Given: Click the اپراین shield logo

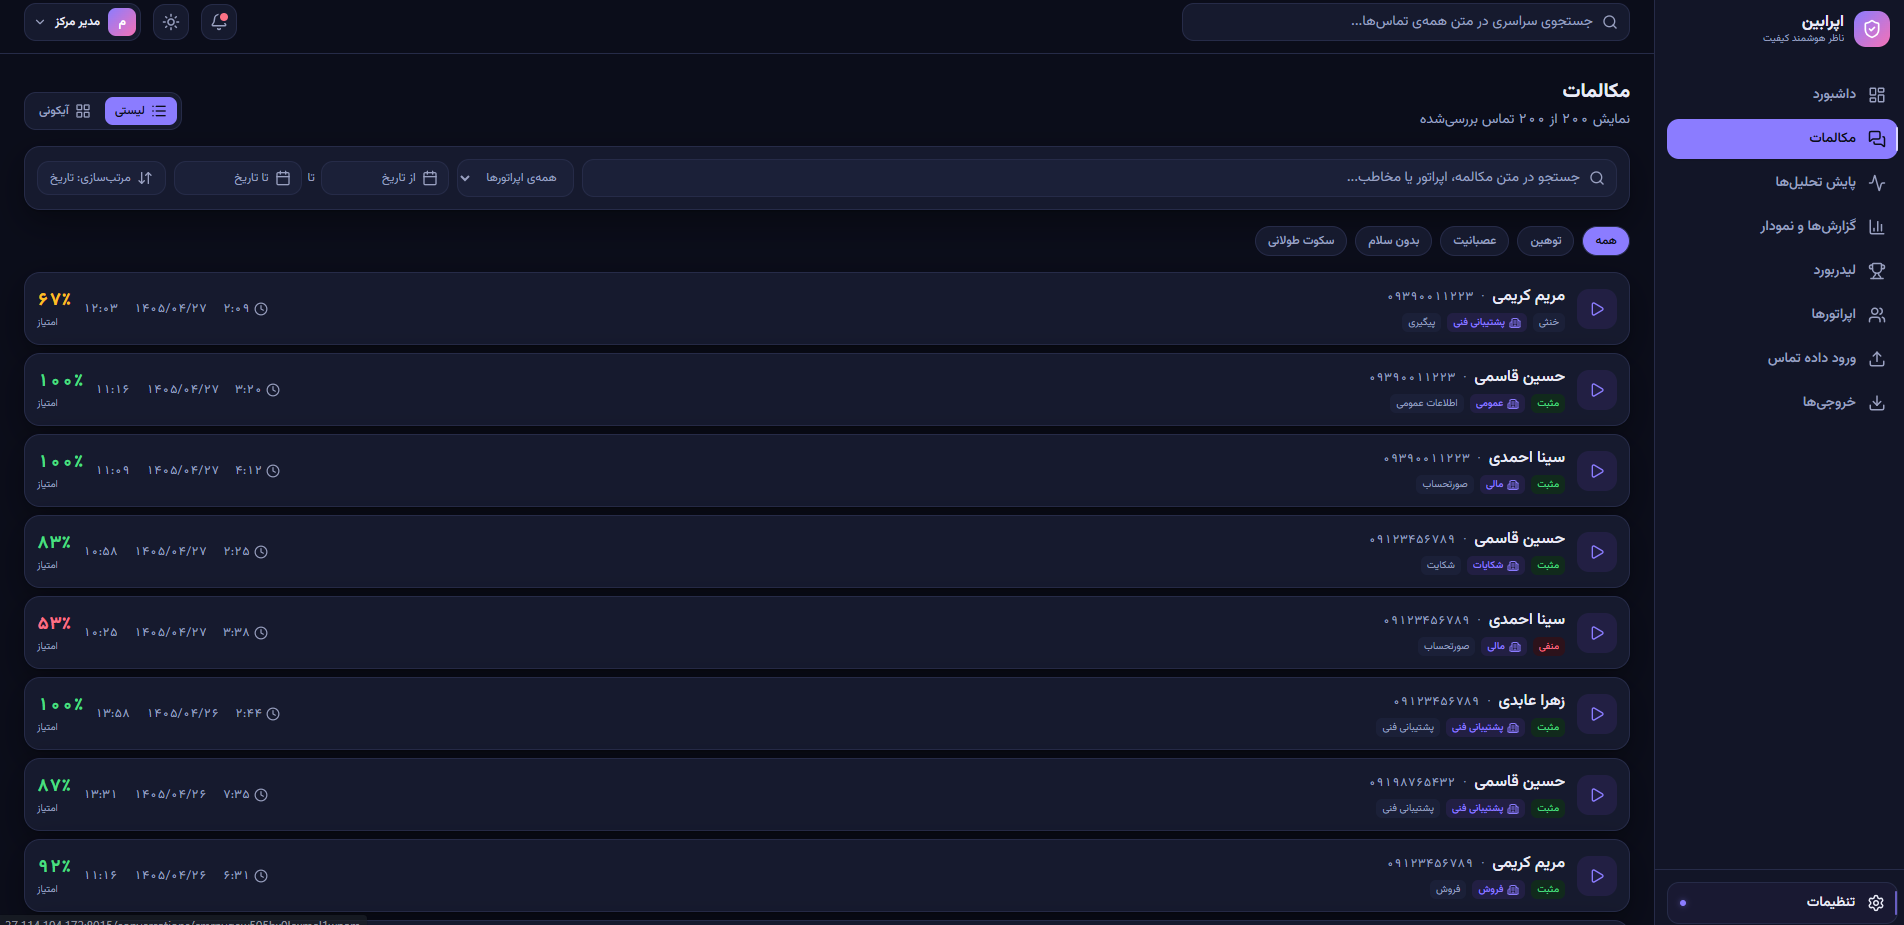Looking at the screenshot, I should (x=1872, y=29).
